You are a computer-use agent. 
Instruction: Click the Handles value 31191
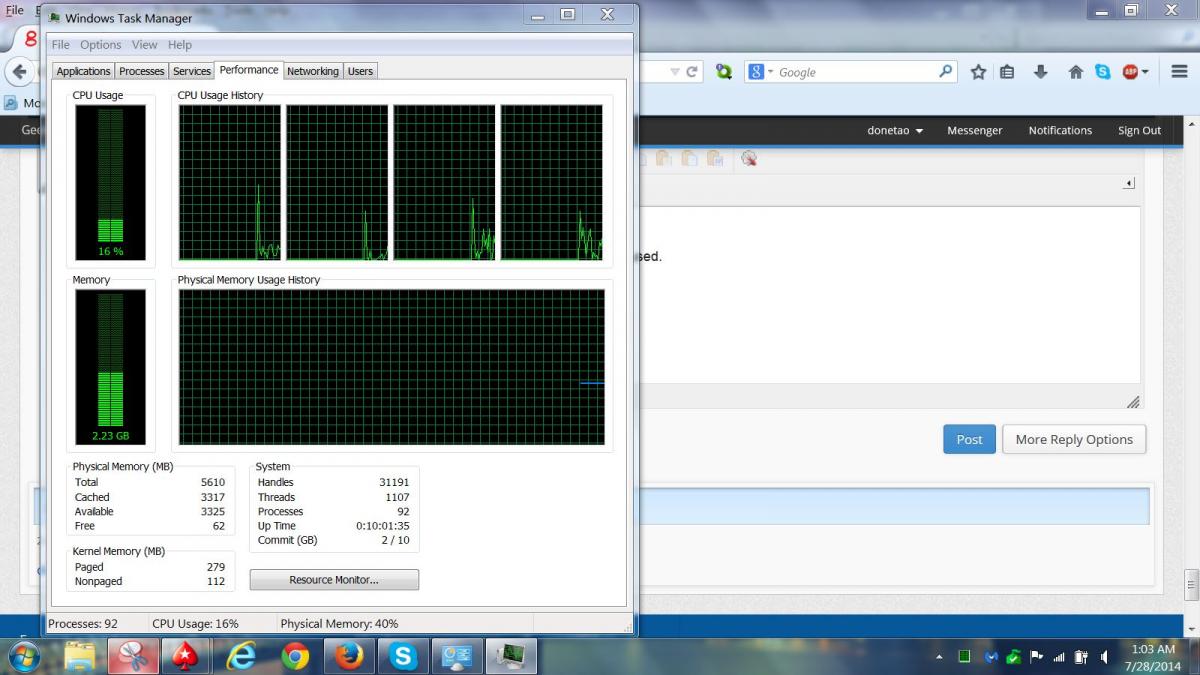pos(394,482)
